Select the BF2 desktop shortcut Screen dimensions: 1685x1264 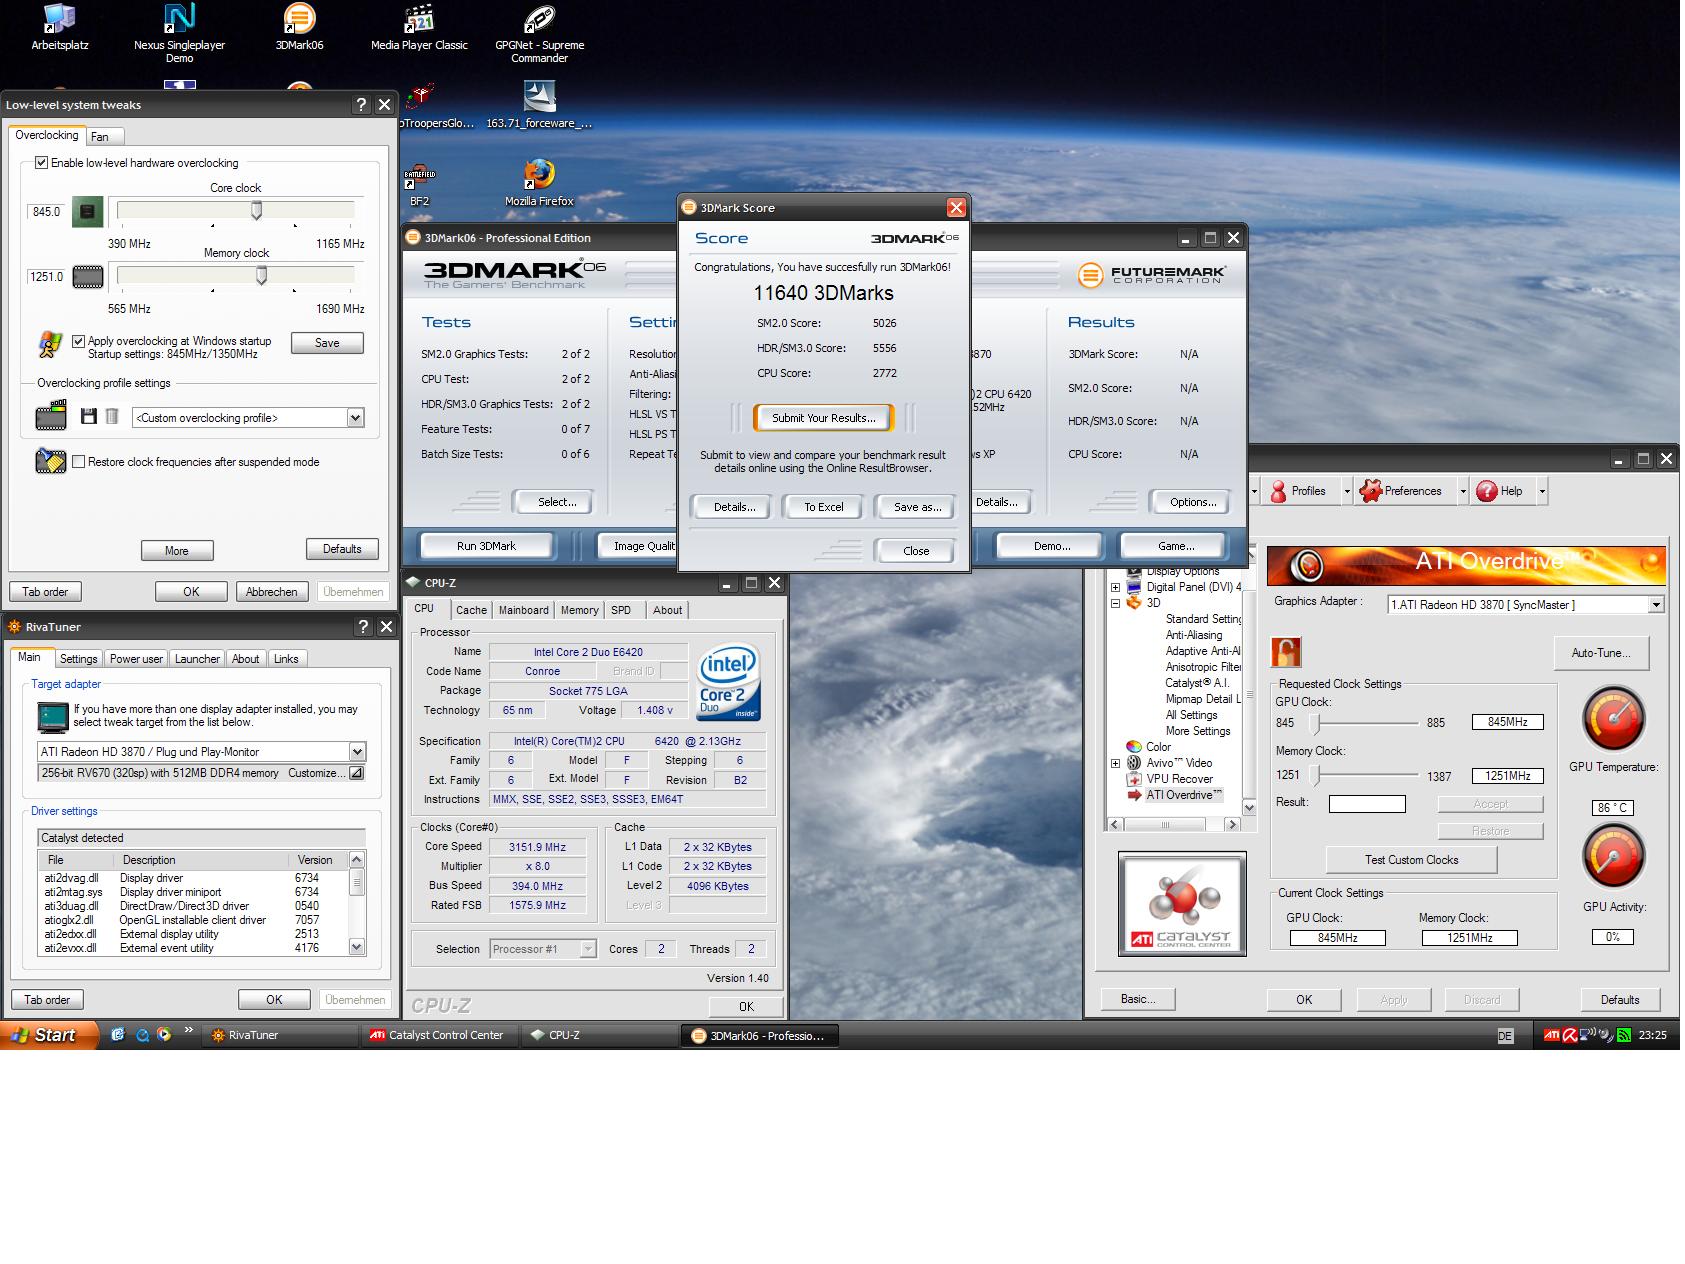pos(419,184)
